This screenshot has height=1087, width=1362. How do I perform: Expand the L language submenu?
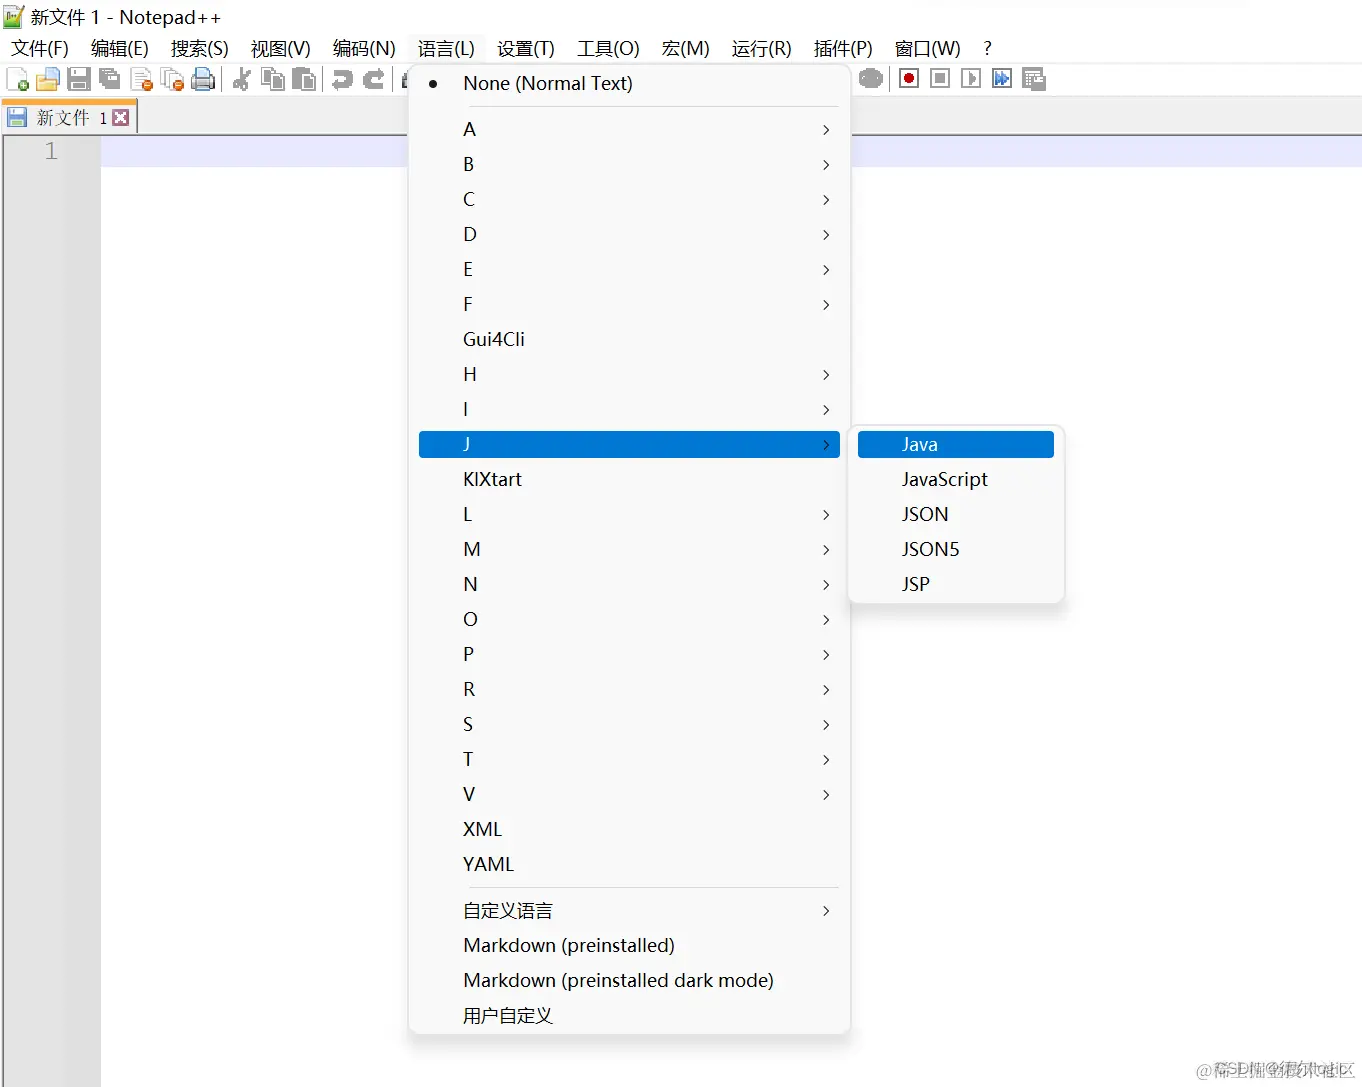tap(629, 515)
